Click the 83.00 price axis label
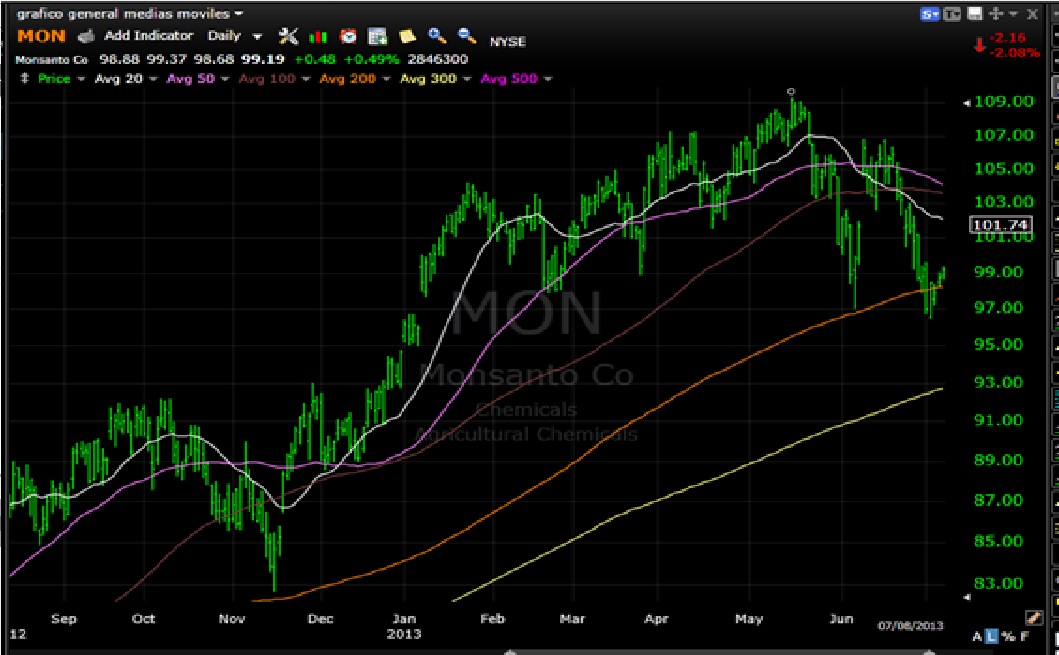1059x655 pixels. [998, 583]
